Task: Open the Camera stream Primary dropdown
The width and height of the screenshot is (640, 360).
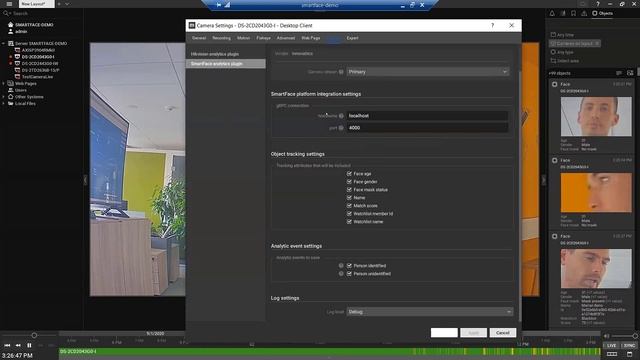Action: pos(428,72)
